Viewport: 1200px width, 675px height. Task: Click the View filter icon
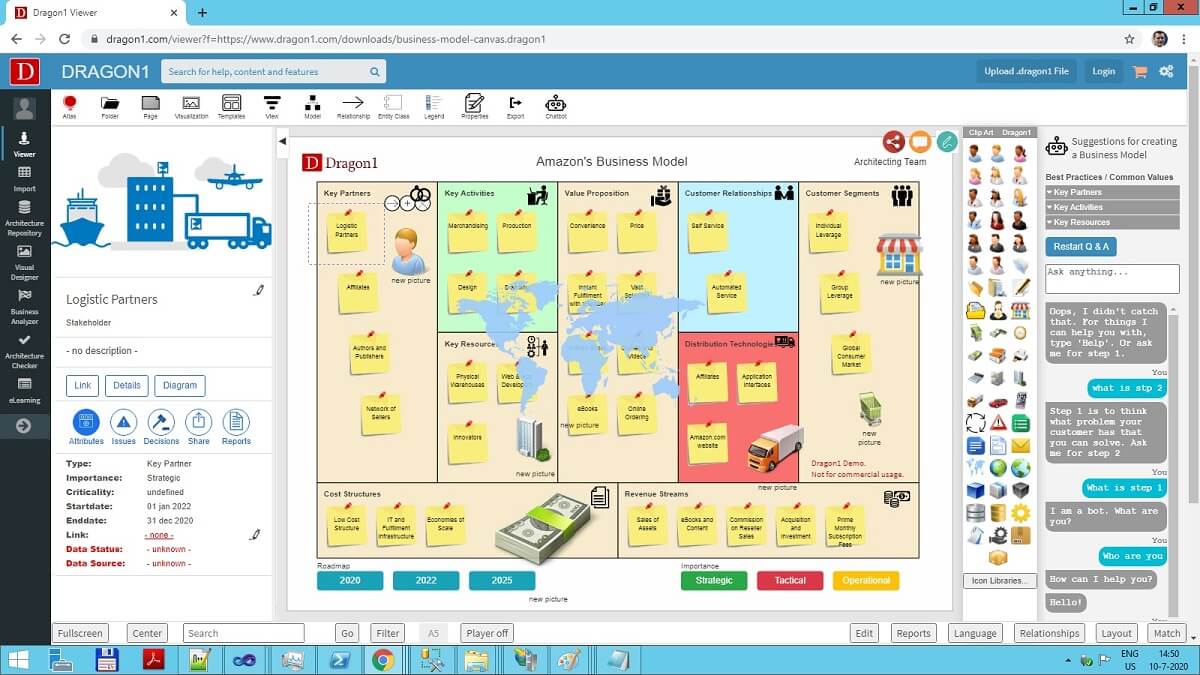pyautogui.click(x=272, y=106)
